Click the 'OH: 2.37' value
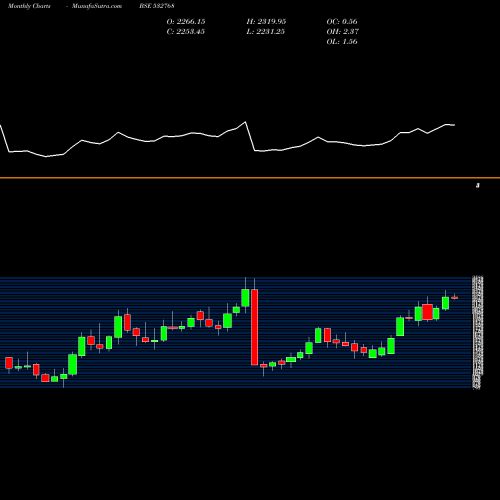500x500 pixels. point(343,31)
